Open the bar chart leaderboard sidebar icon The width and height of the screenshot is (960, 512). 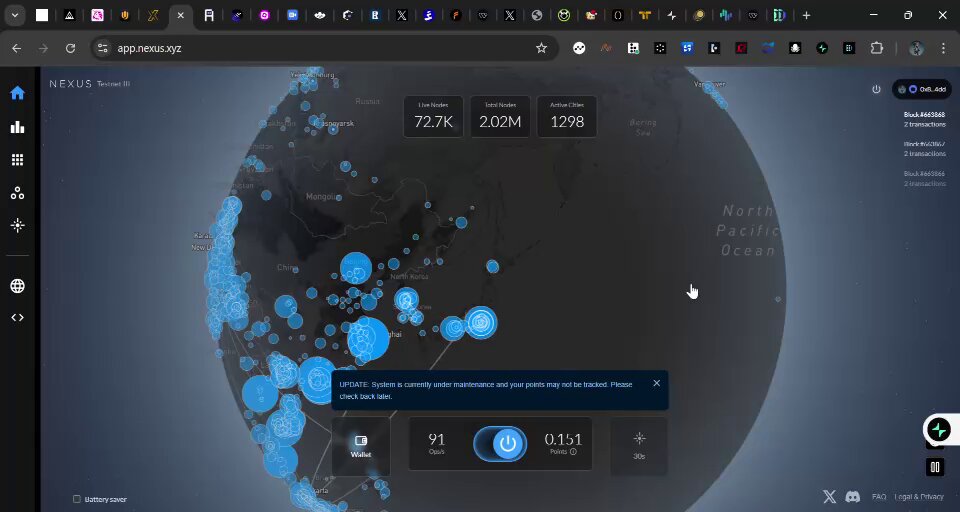(x=17, y=127)
